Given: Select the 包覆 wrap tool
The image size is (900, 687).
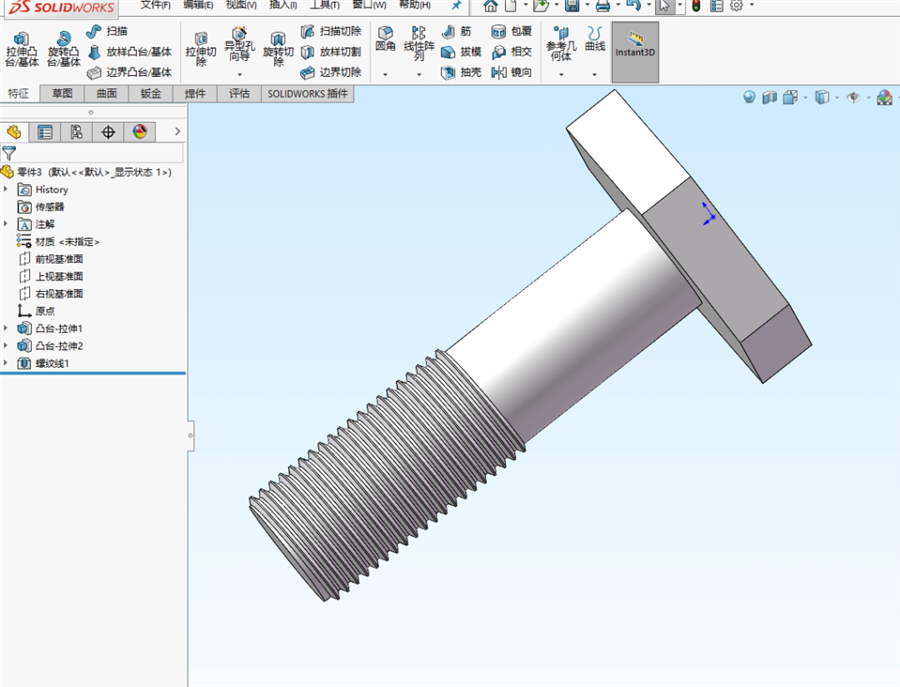Looking at the screenshot, I should point(512,31).
